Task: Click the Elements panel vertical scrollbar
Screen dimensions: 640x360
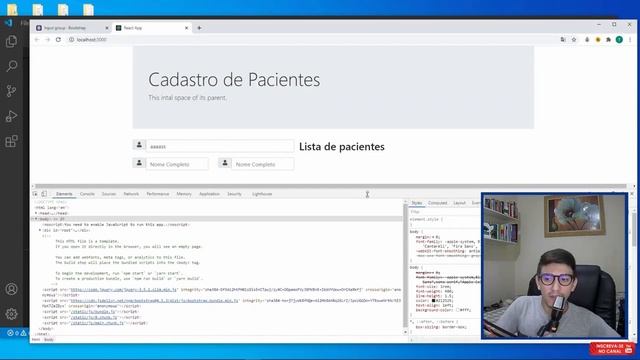Action: pos(405,267)
